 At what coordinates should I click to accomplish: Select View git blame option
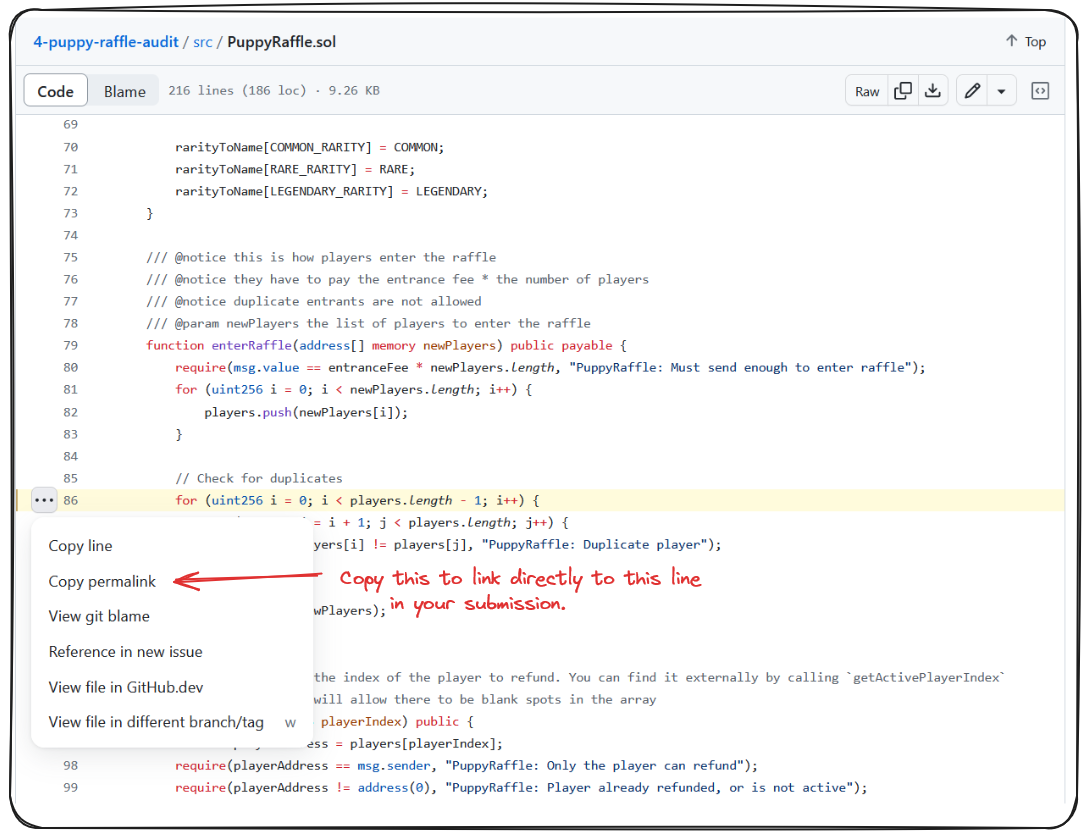click(x=99, y=616)
